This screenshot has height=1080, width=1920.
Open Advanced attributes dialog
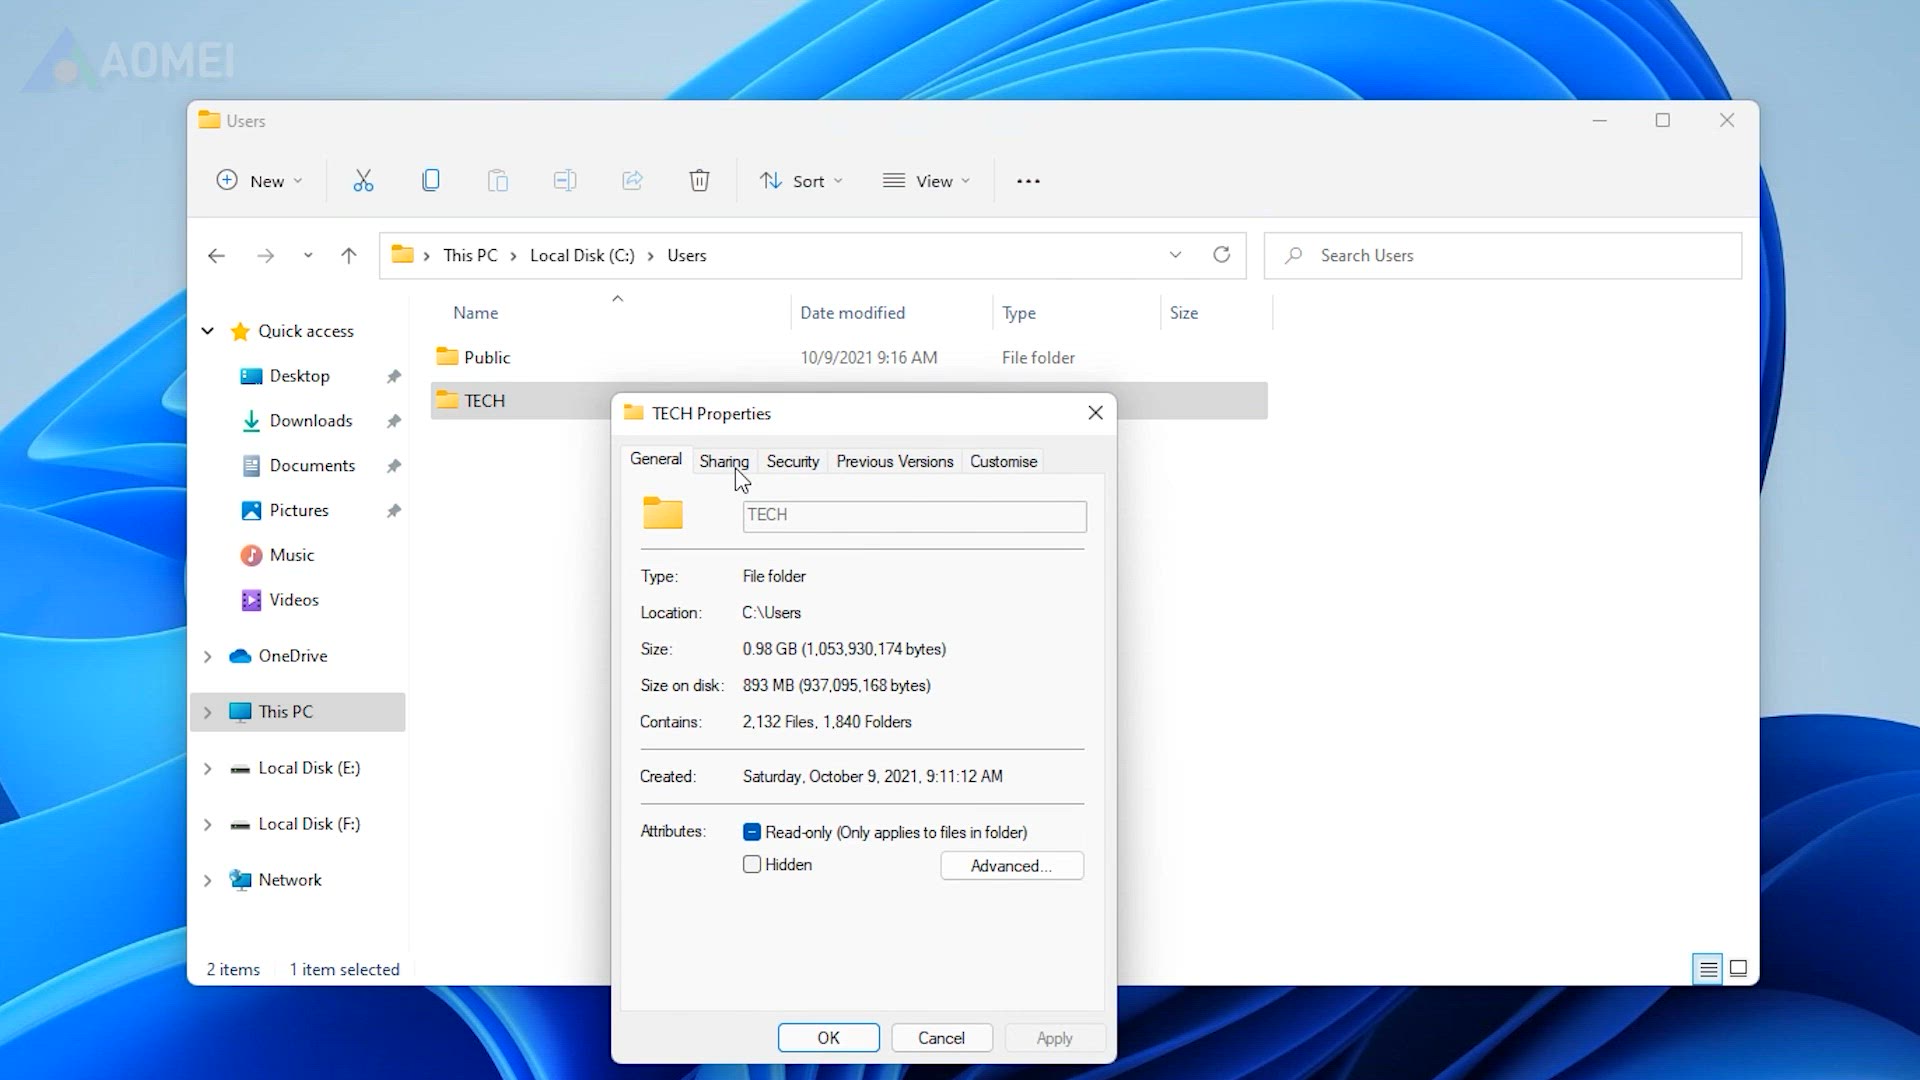click(1012, 866)
